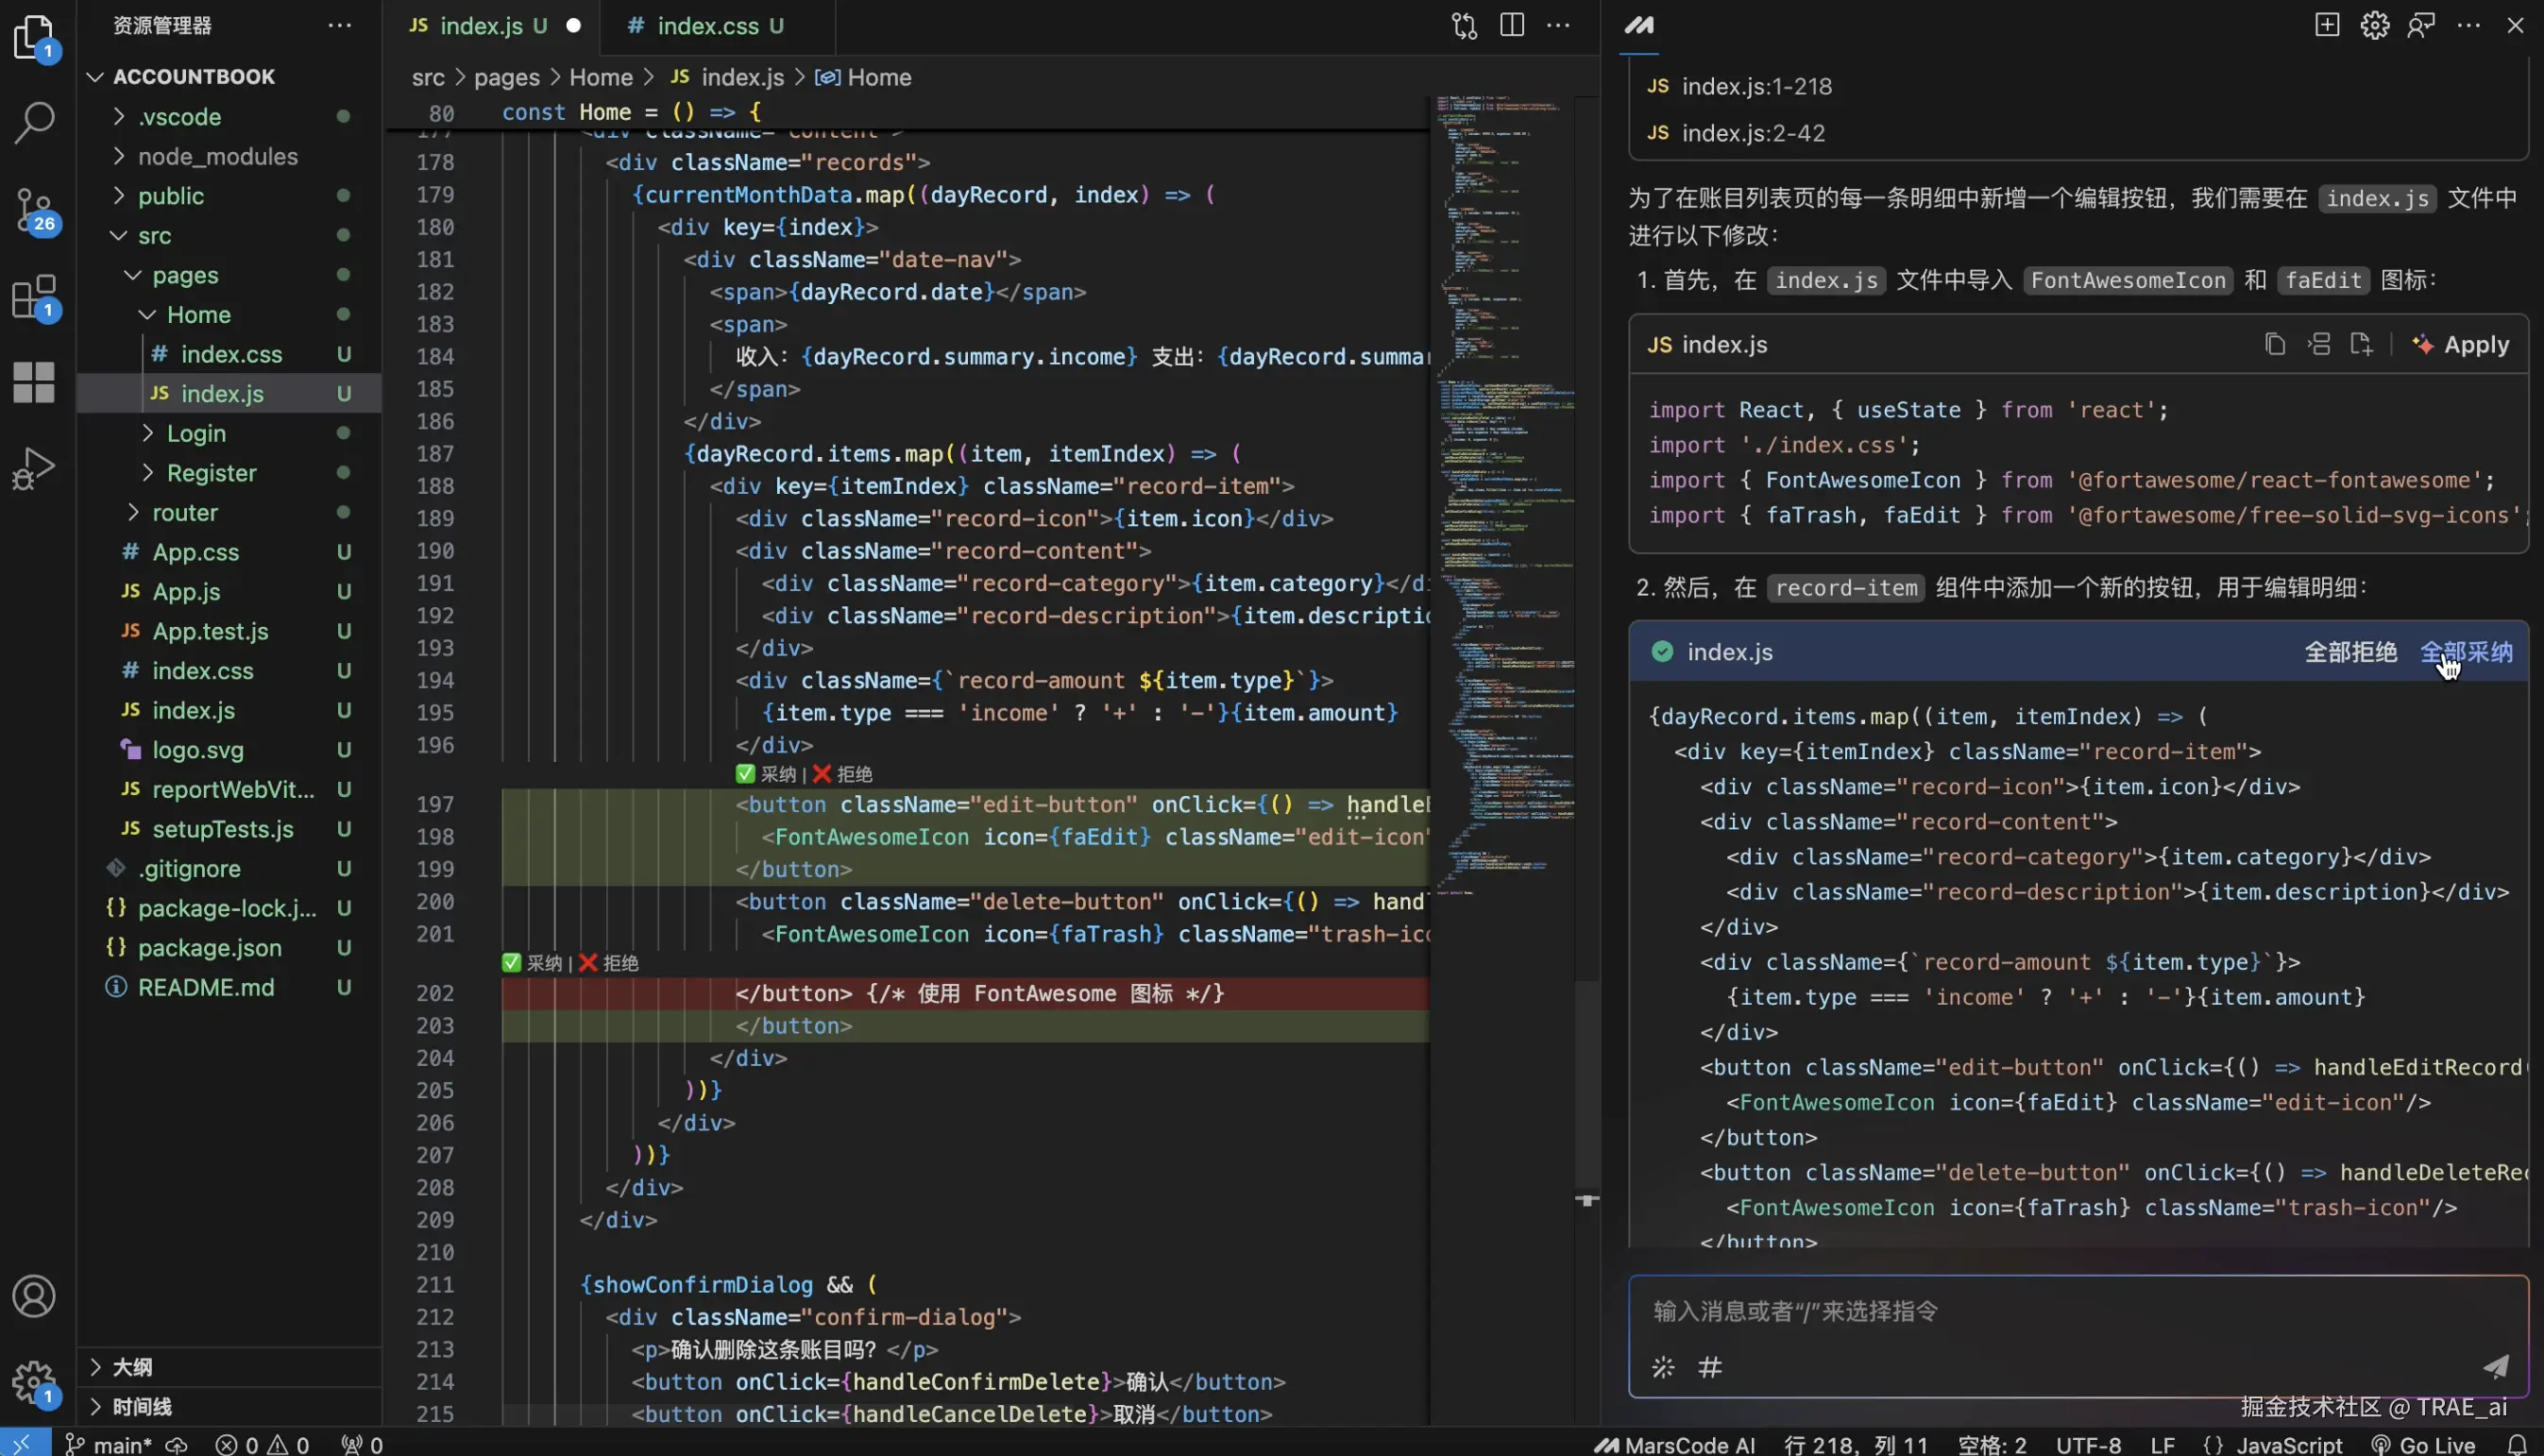Open Source Control view with 26 changes
This screenshot has width=2544, height=1456.
coord(34,210)
